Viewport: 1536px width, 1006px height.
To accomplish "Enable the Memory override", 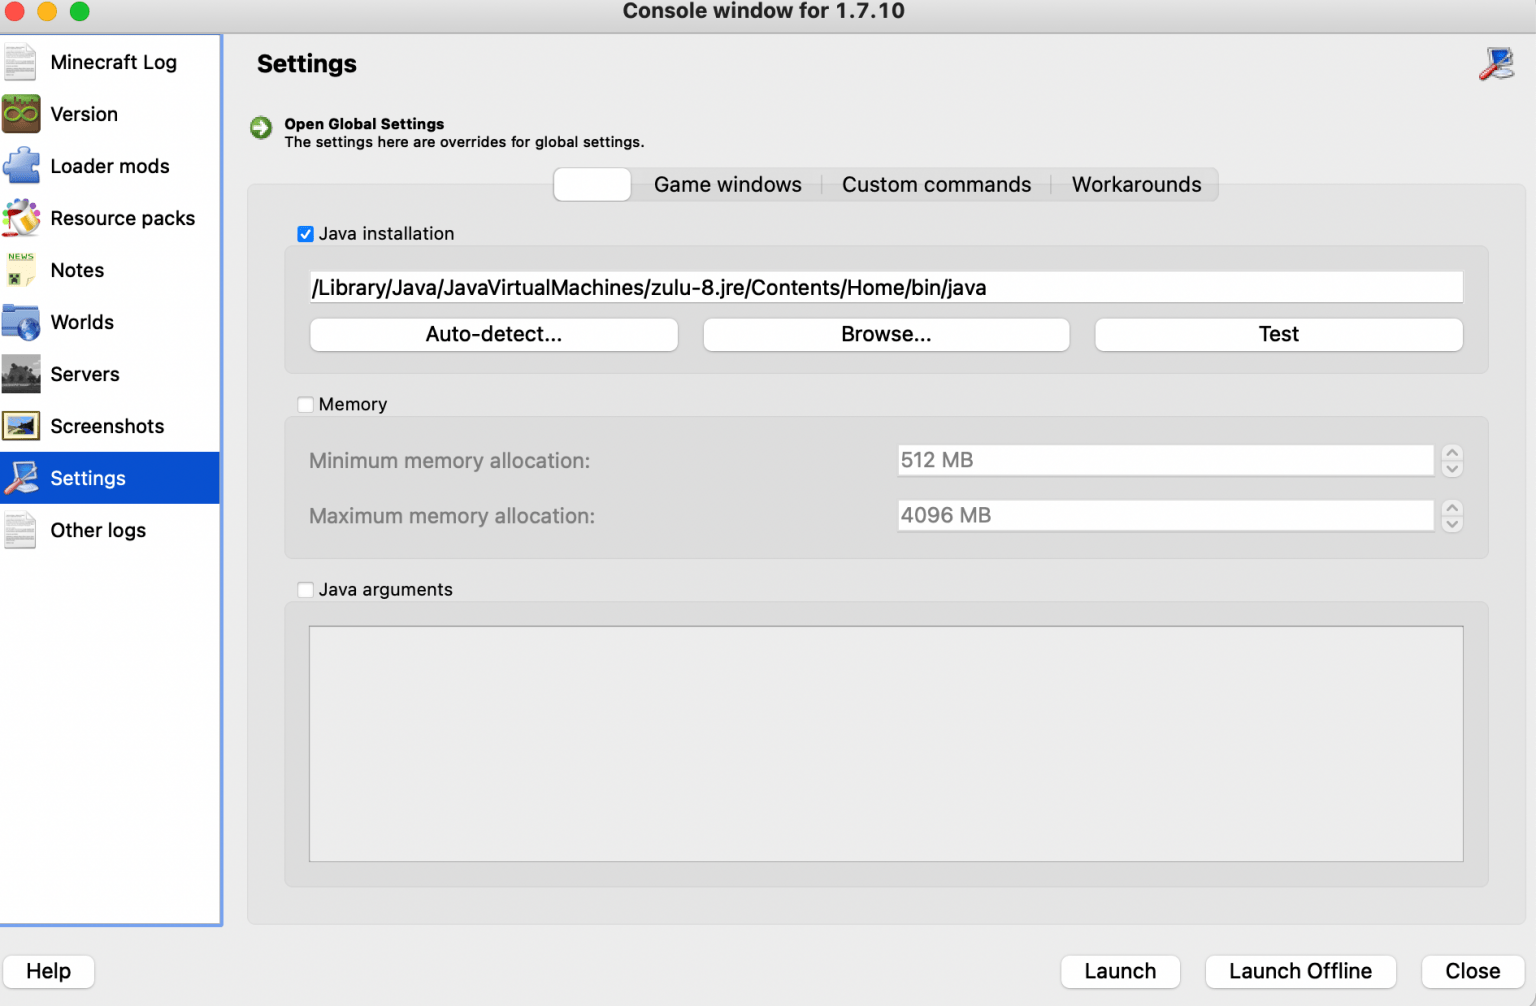I will pos(306,404).
